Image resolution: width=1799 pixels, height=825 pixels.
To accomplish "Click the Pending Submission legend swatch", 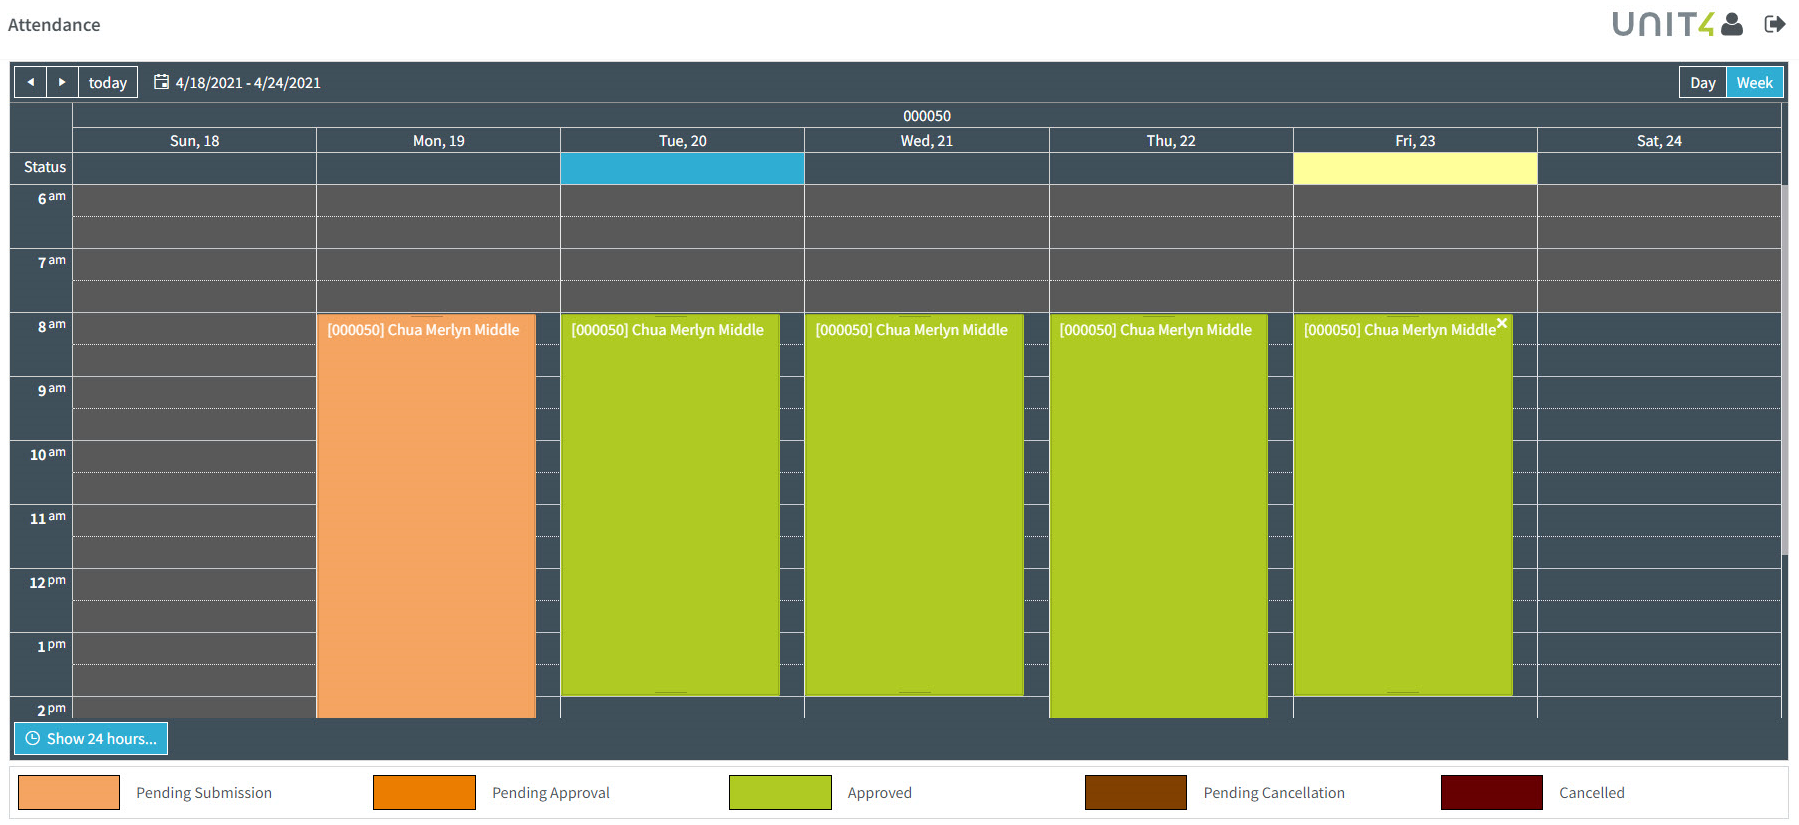I will (x=69, y=792).
